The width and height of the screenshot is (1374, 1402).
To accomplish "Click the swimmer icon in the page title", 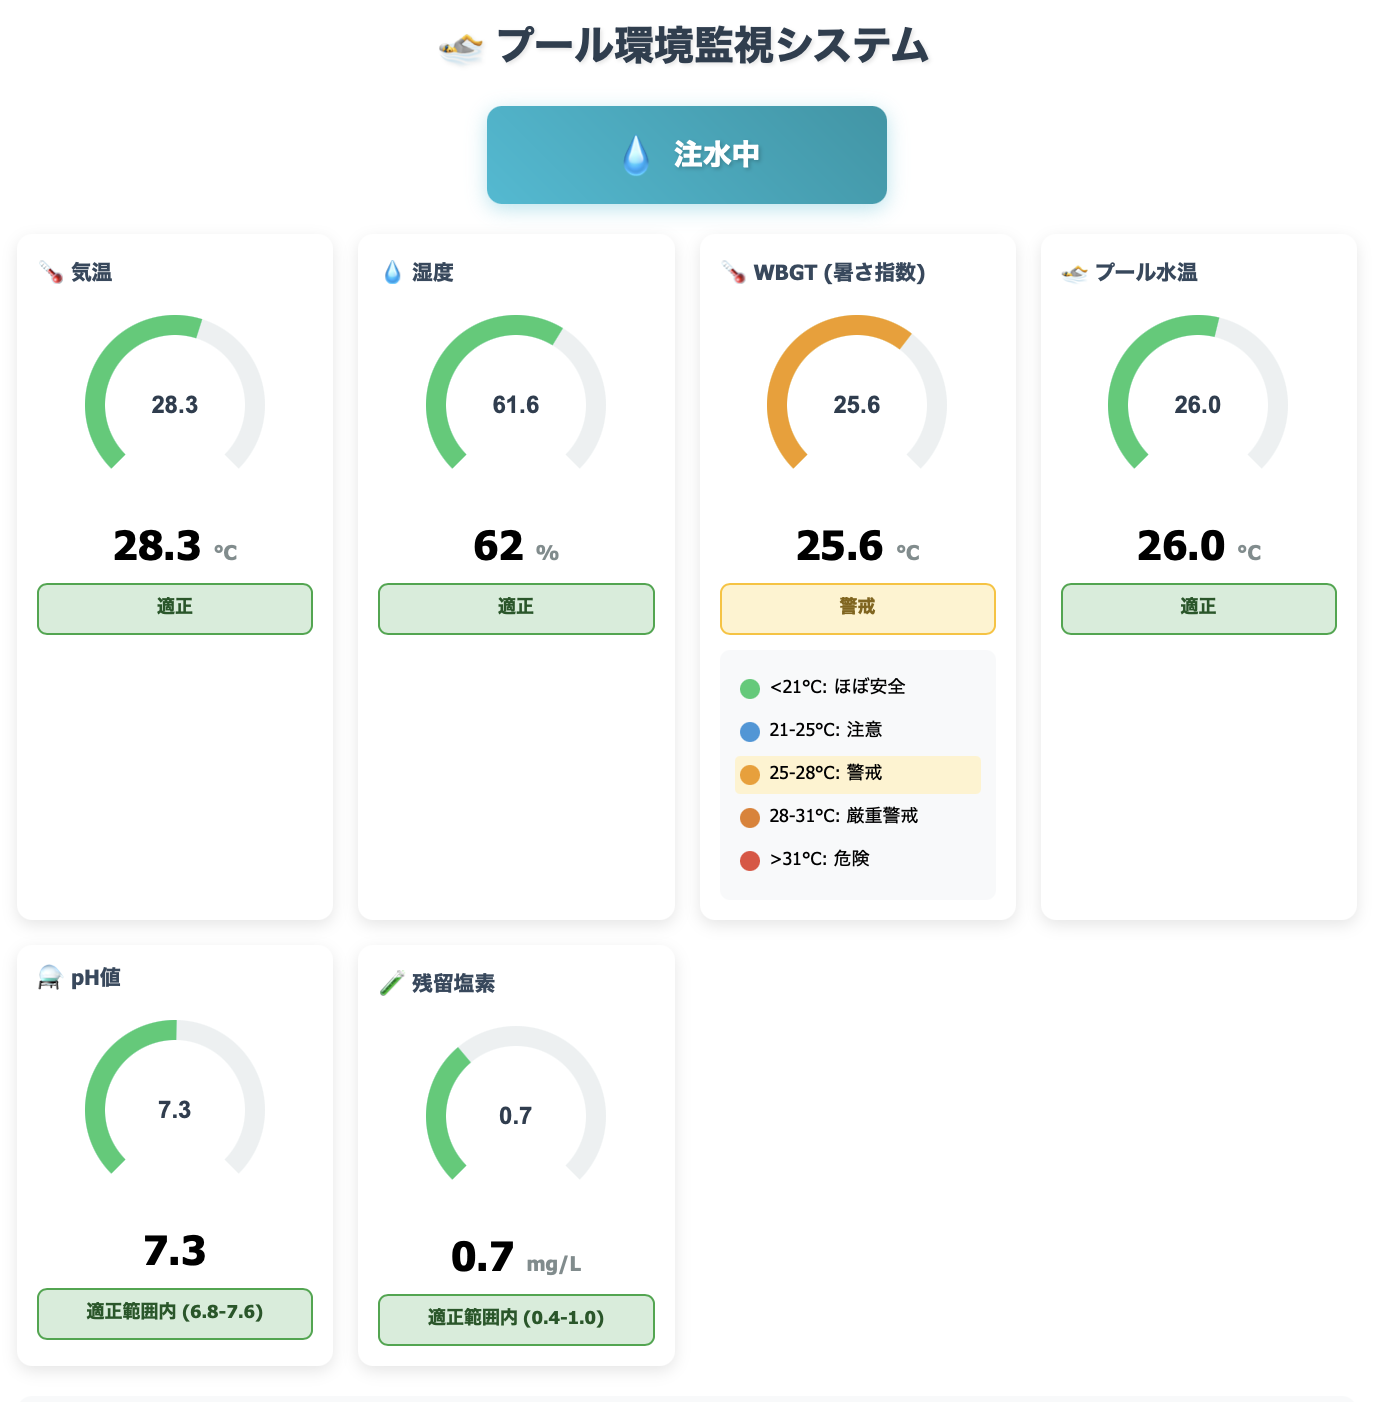I will (x=461, y=46).
